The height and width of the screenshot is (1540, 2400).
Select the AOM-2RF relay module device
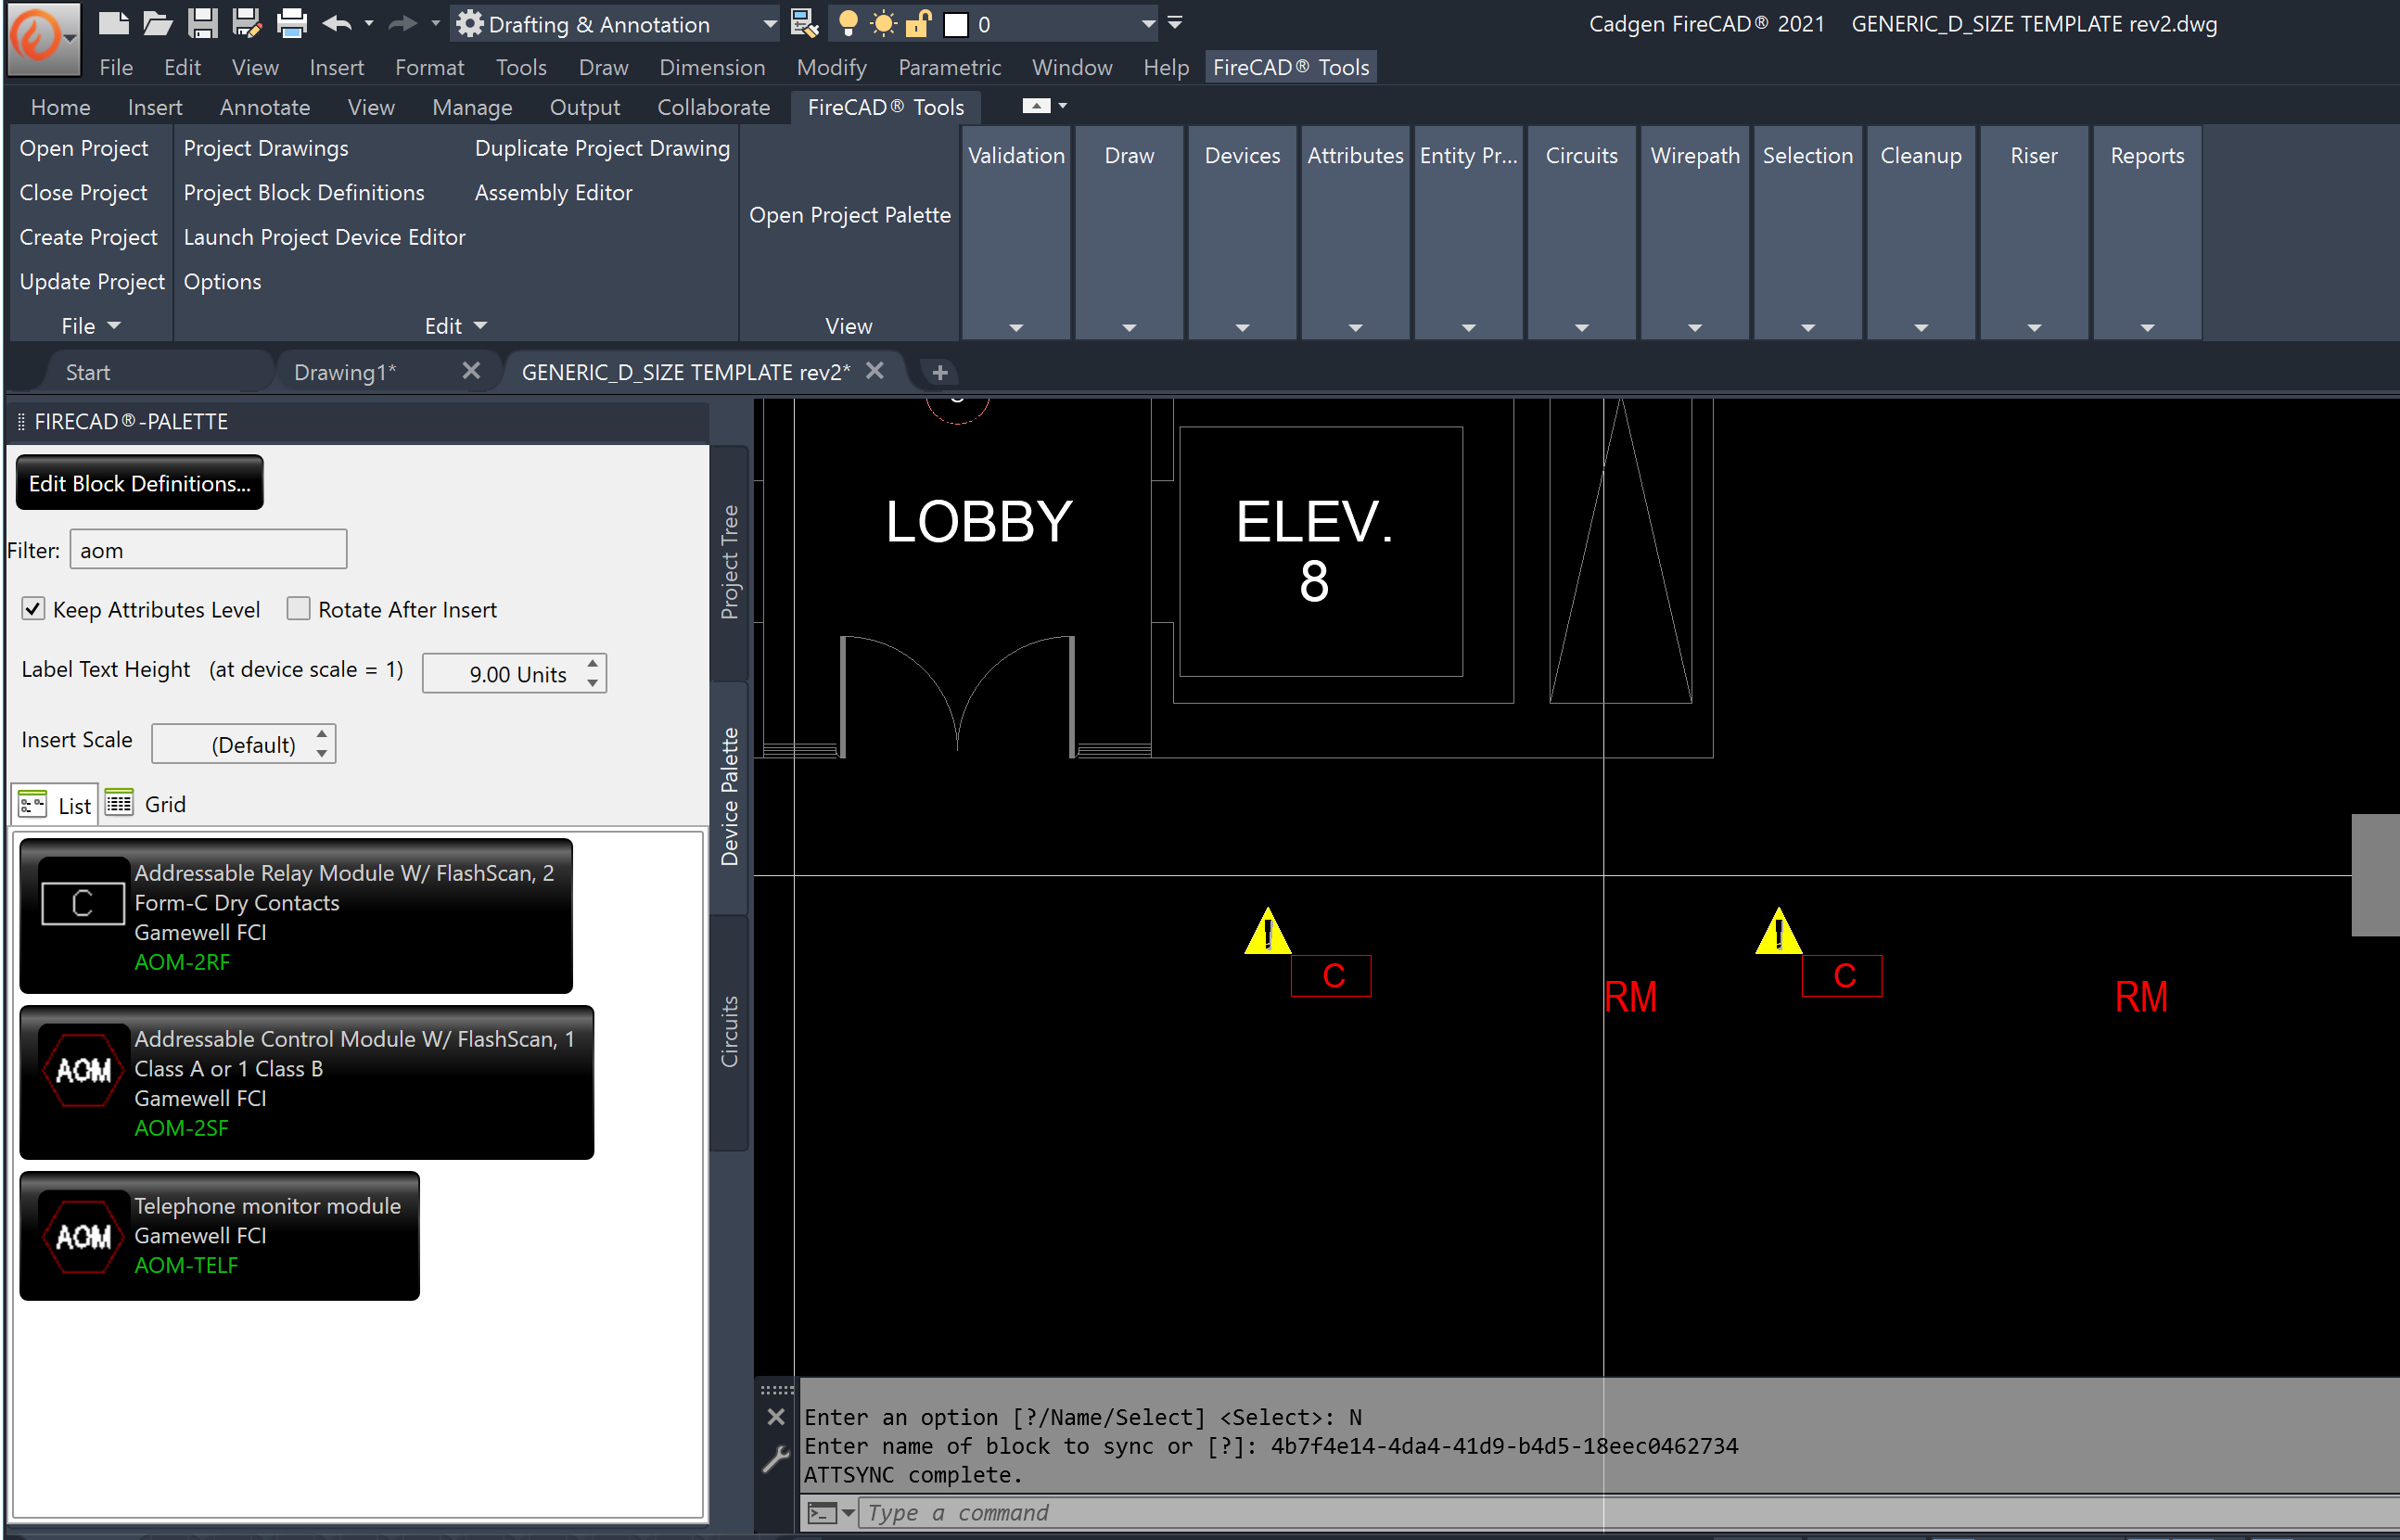point(296,916)
